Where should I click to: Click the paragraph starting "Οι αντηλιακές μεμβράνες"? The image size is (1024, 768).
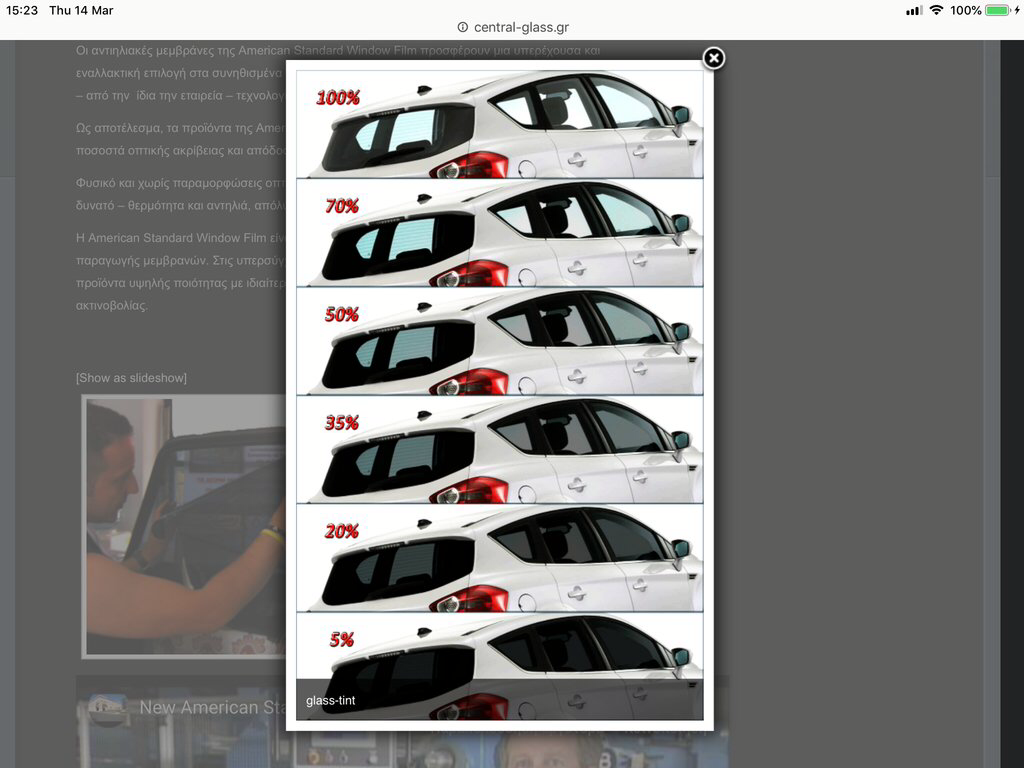click(x=180, y=73)
